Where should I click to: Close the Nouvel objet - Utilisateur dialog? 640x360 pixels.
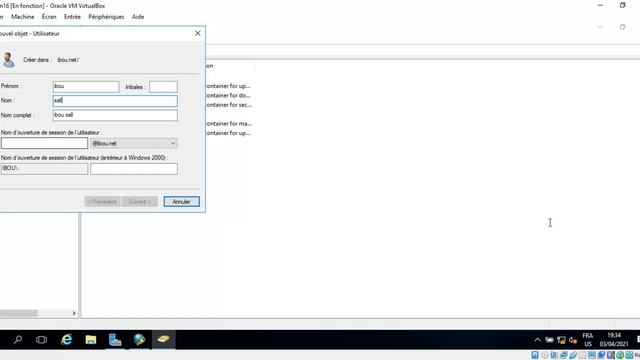pyautogui.click(x=198, y=33)
